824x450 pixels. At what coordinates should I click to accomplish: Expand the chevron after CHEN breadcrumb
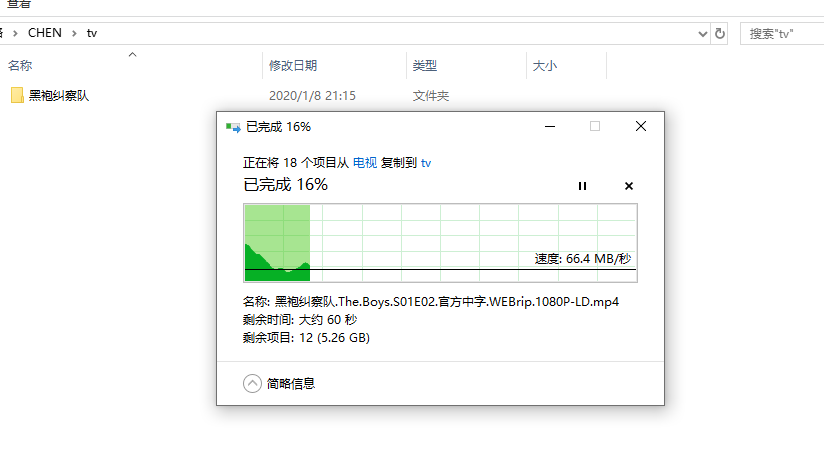(74, 33)
